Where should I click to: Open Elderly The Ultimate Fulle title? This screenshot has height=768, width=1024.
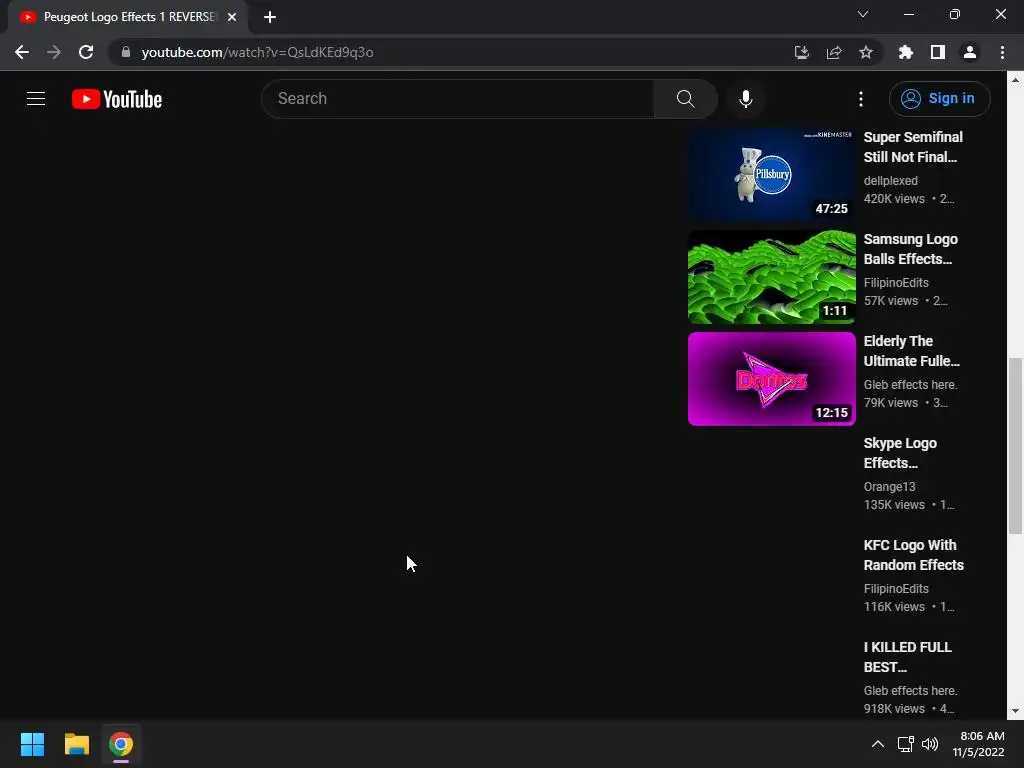click(912, 351)
